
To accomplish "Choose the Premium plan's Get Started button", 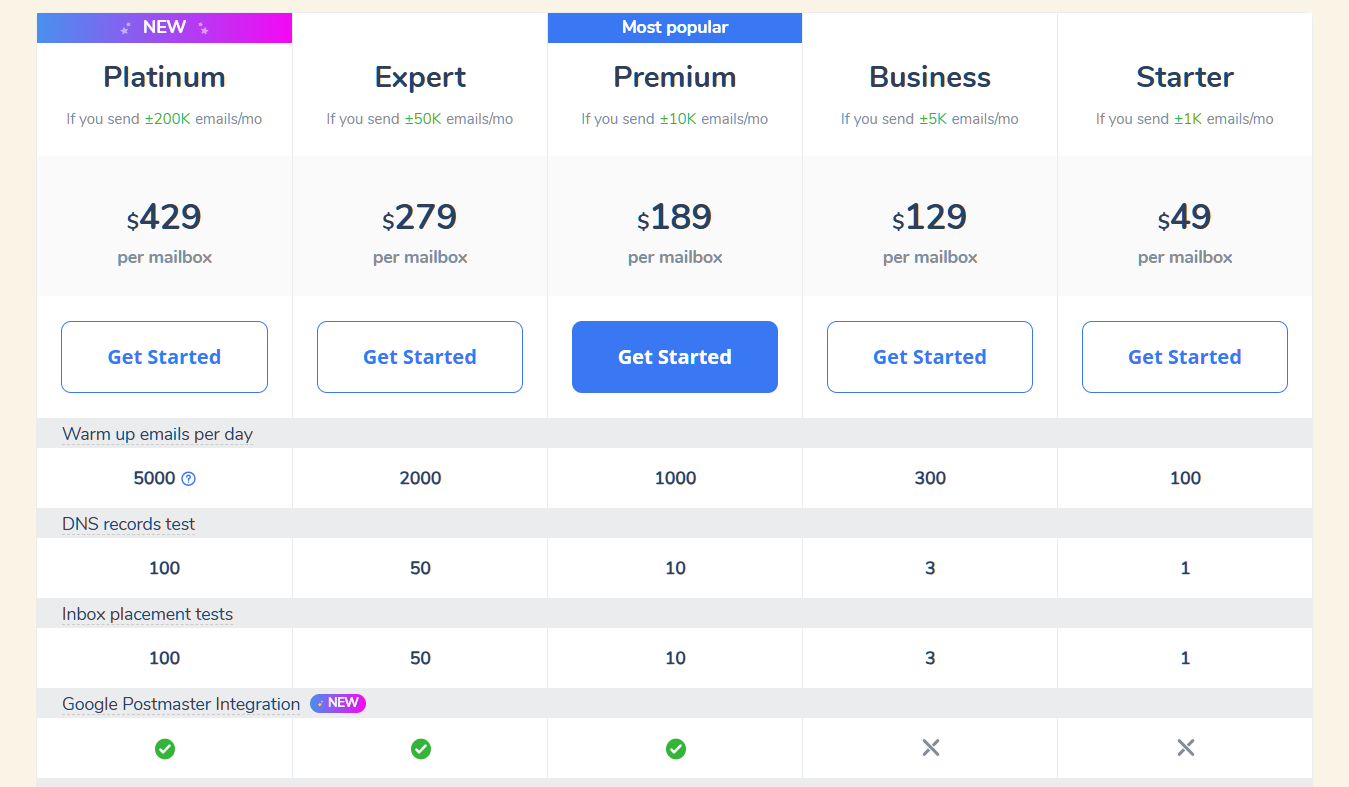I will point(675,357).
